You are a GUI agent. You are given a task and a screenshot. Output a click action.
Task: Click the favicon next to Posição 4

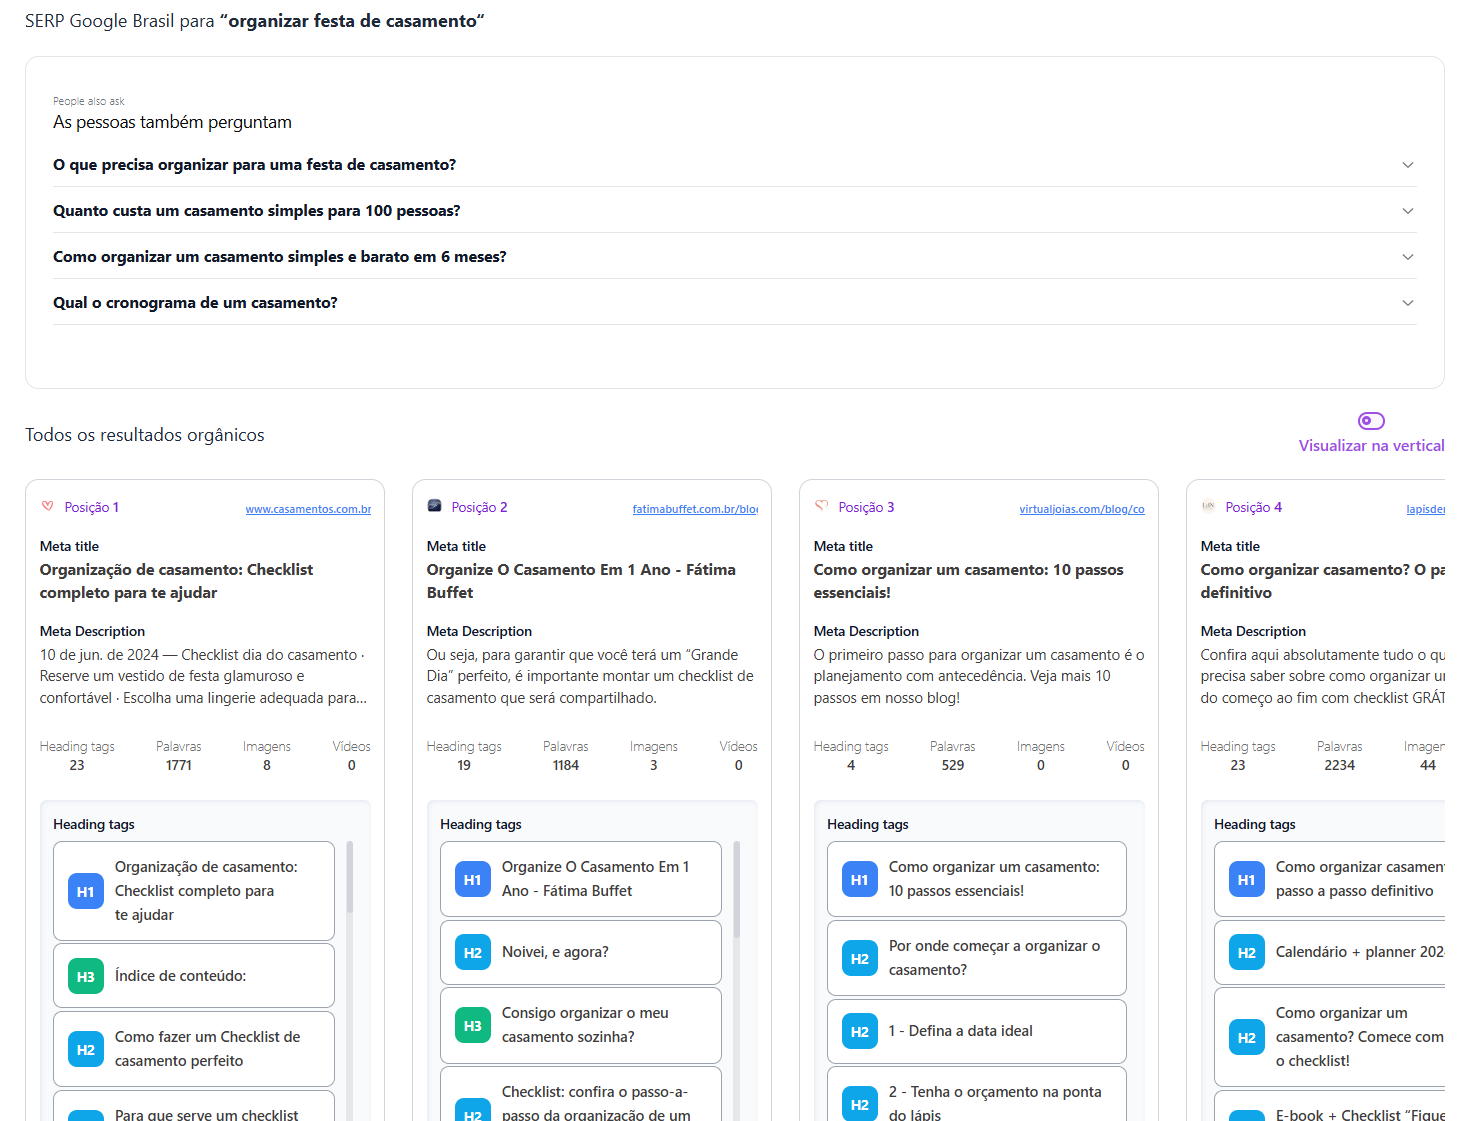[x=1208, y=506]
